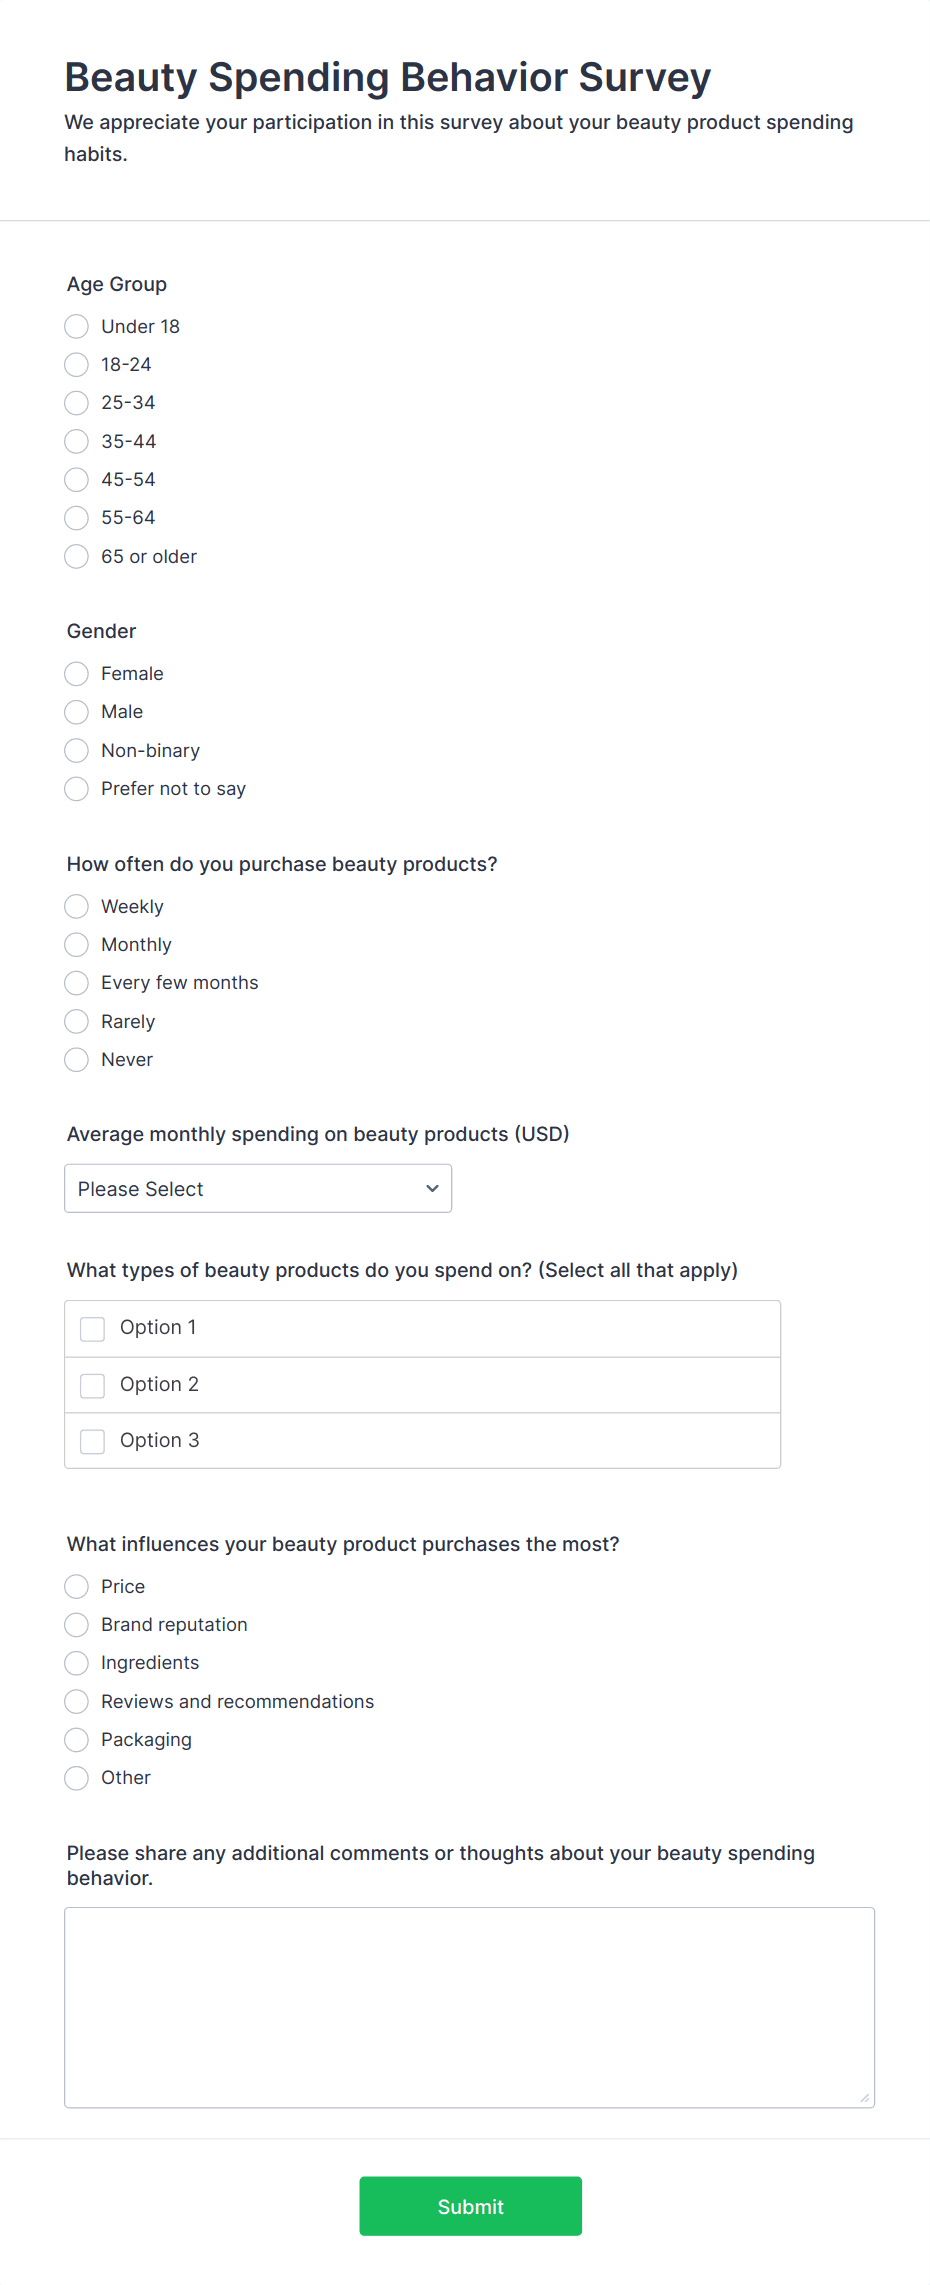This screenshot has width=930, height=2285.
Task: Select Never for purchase frequency
Action: pos(77,1060)
